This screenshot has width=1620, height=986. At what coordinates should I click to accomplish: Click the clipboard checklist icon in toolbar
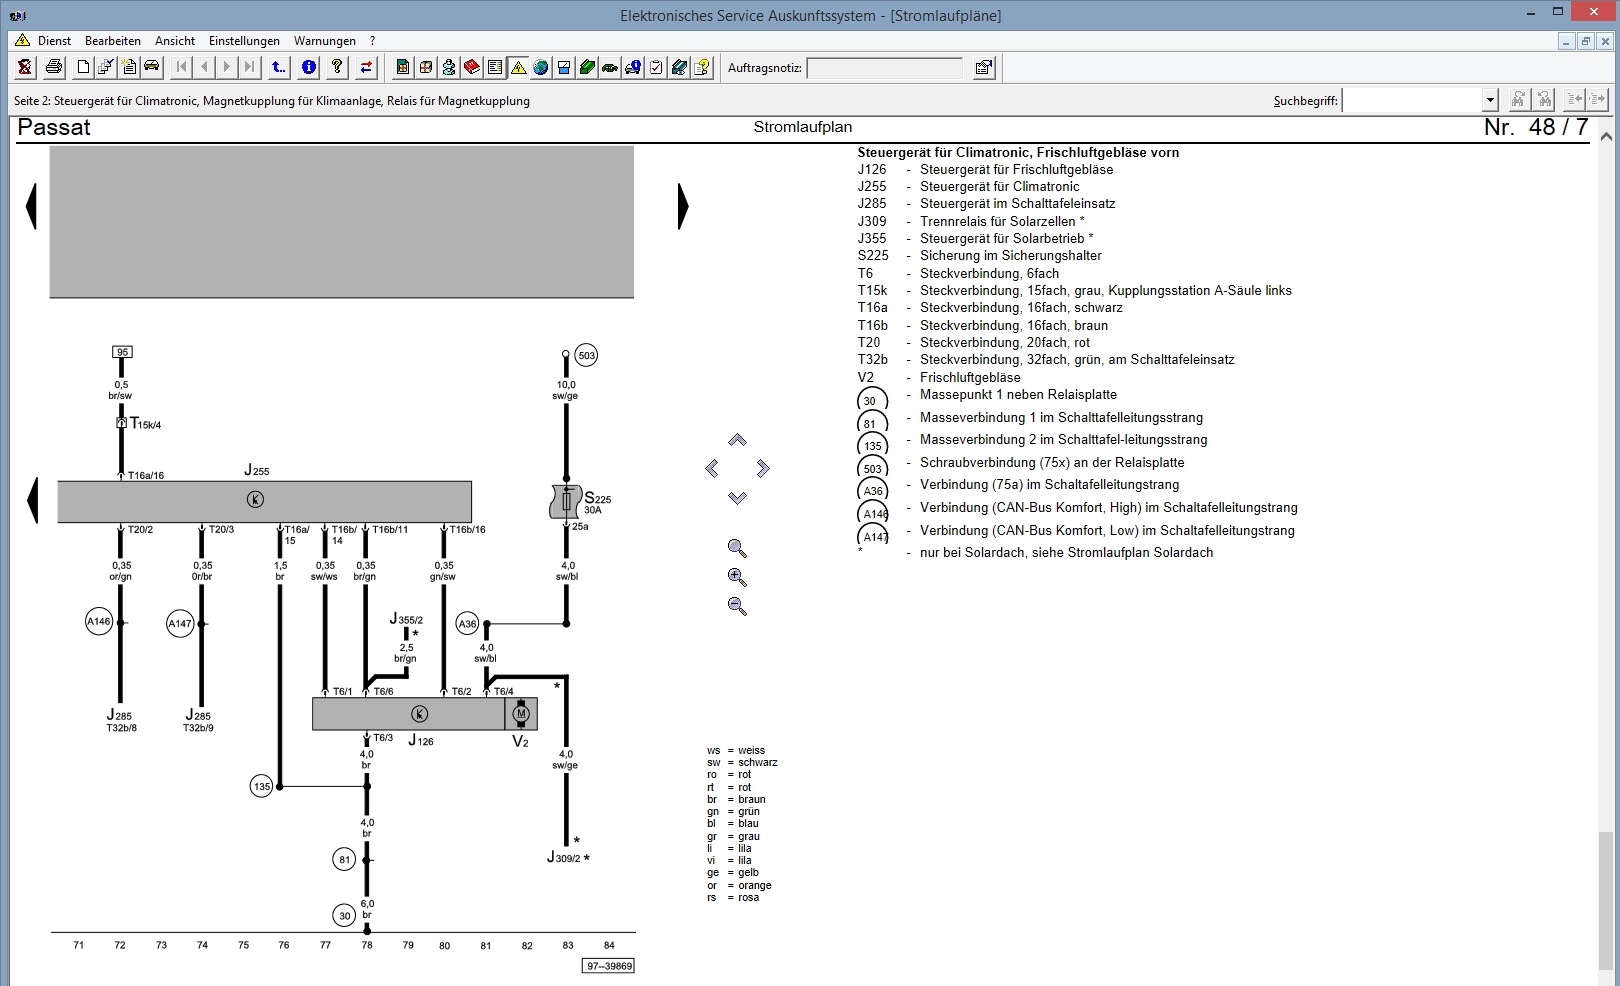(x=656, y=67)
